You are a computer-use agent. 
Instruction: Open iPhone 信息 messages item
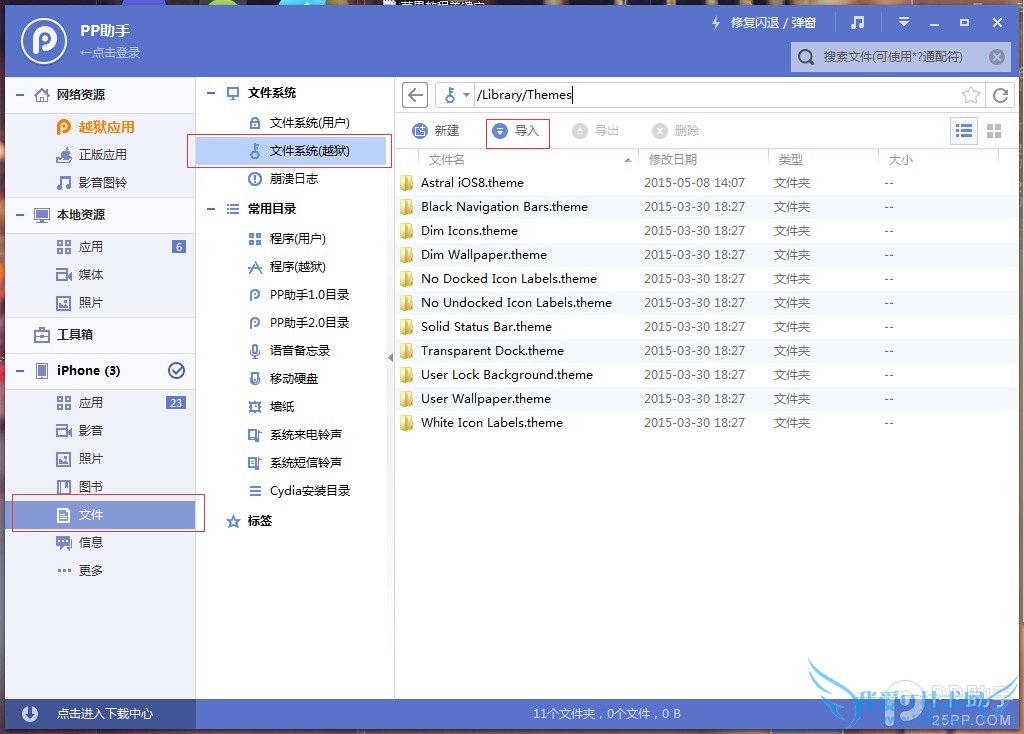click(100, 543)
